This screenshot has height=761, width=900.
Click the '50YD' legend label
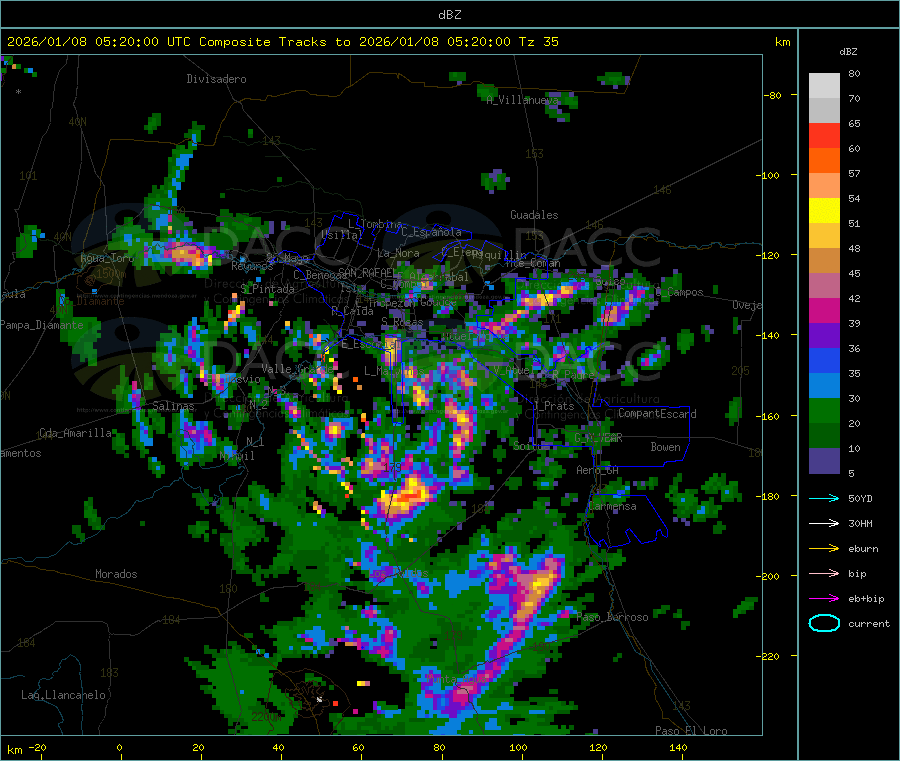(860, 498)
